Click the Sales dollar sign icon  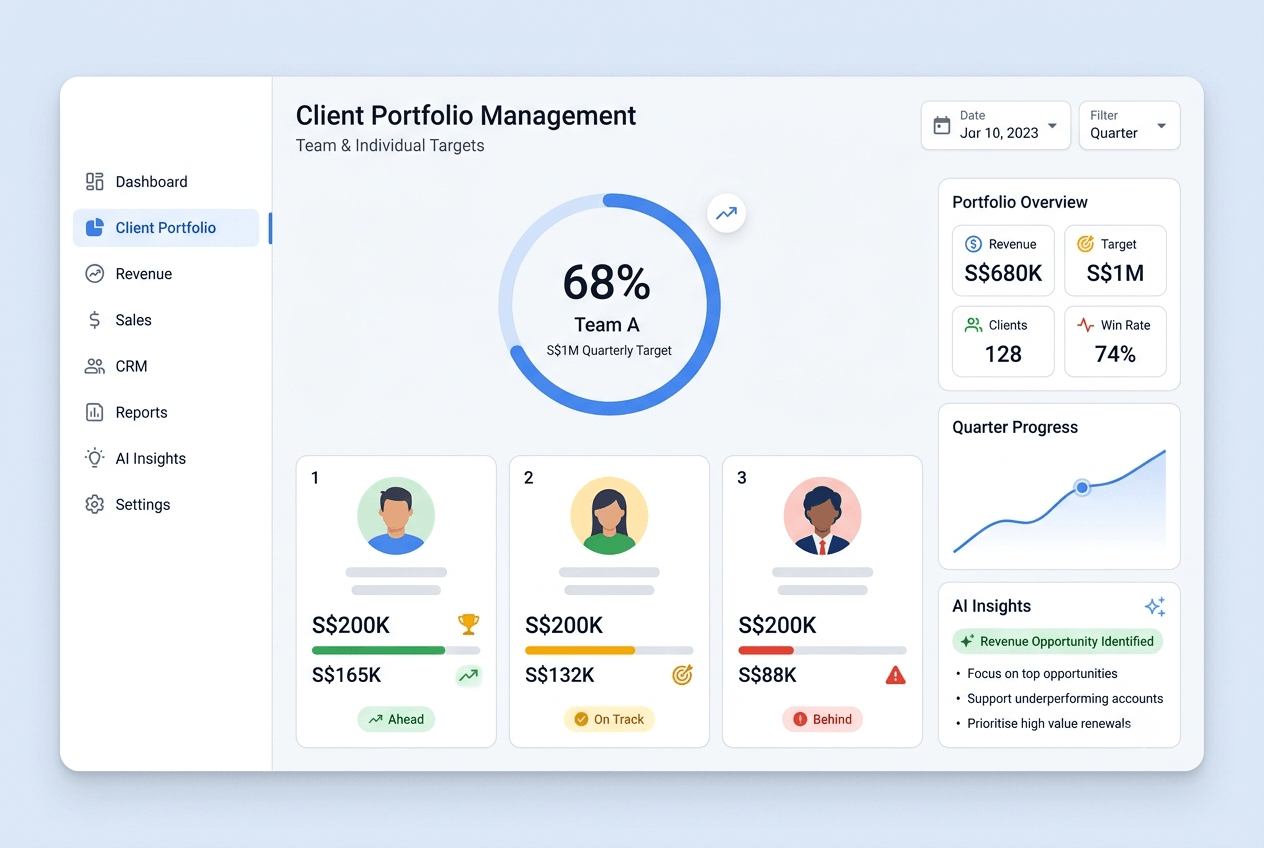point(95,320)
